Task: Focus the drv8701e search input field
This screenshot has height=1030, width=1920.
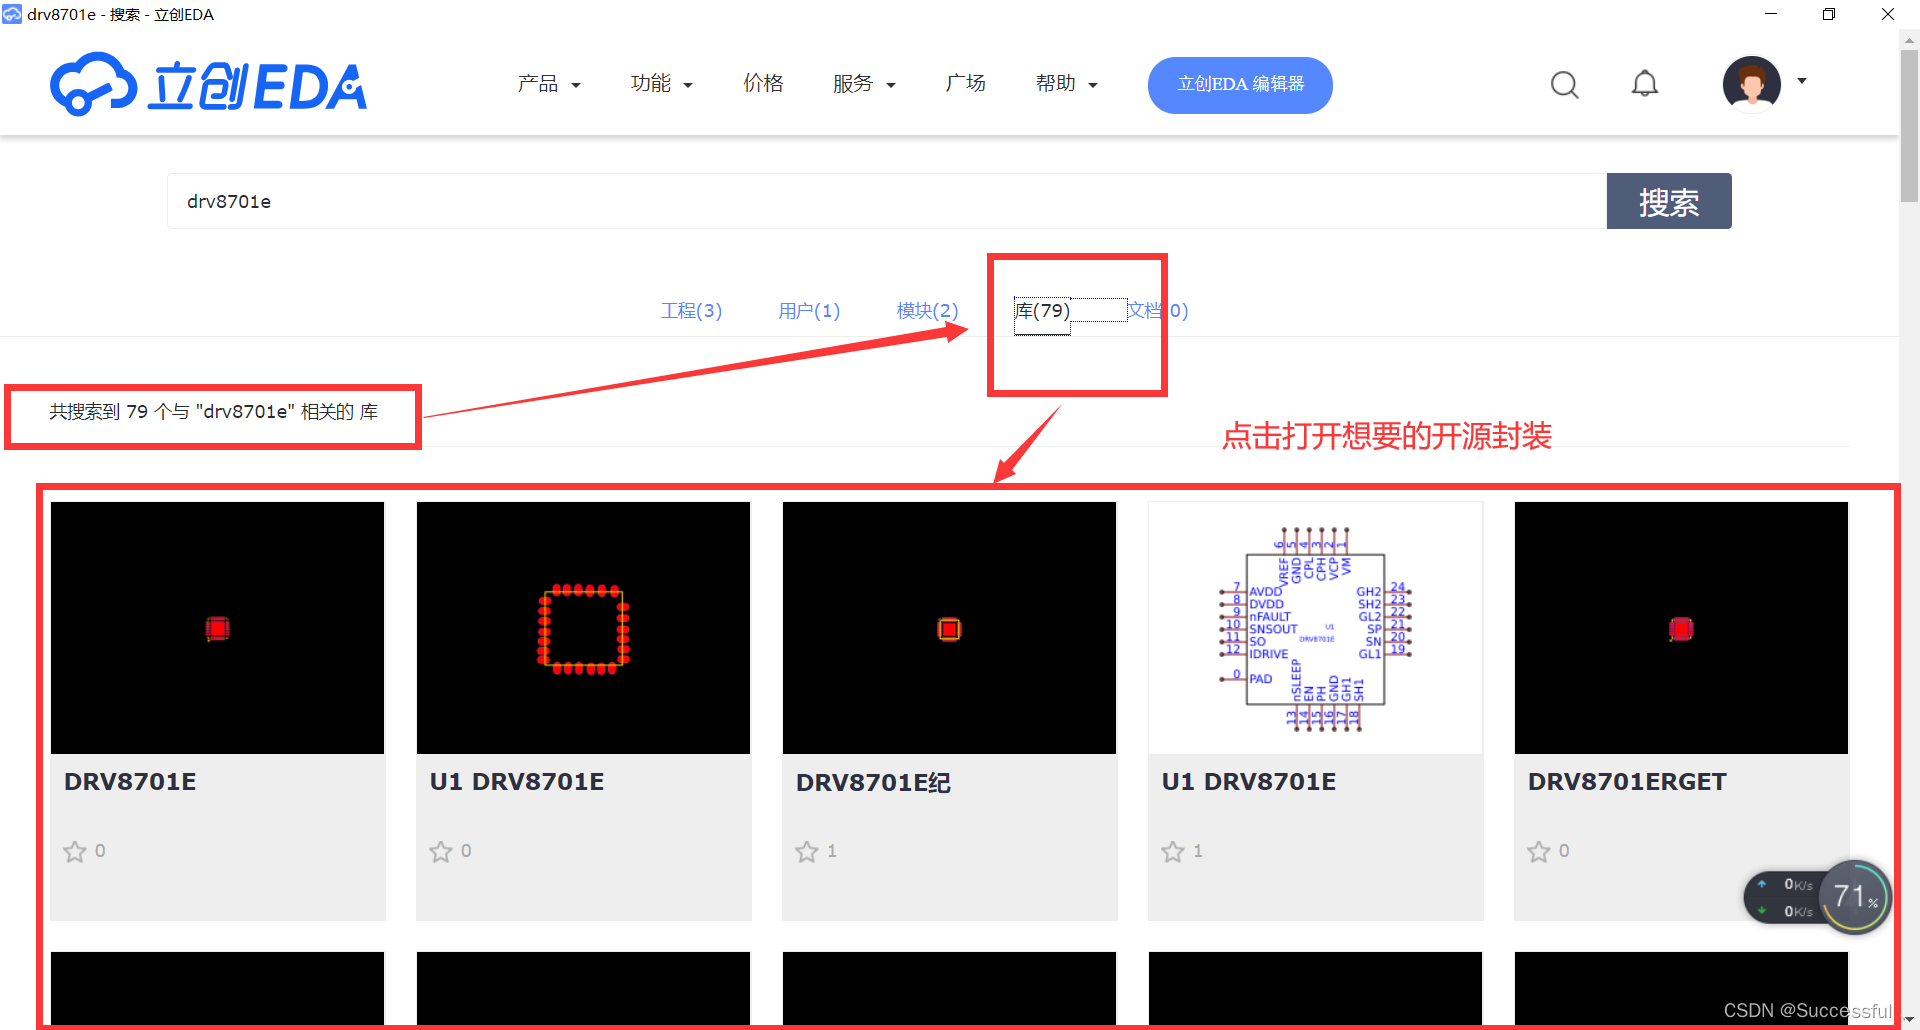Action: click(x=887, y=201)
